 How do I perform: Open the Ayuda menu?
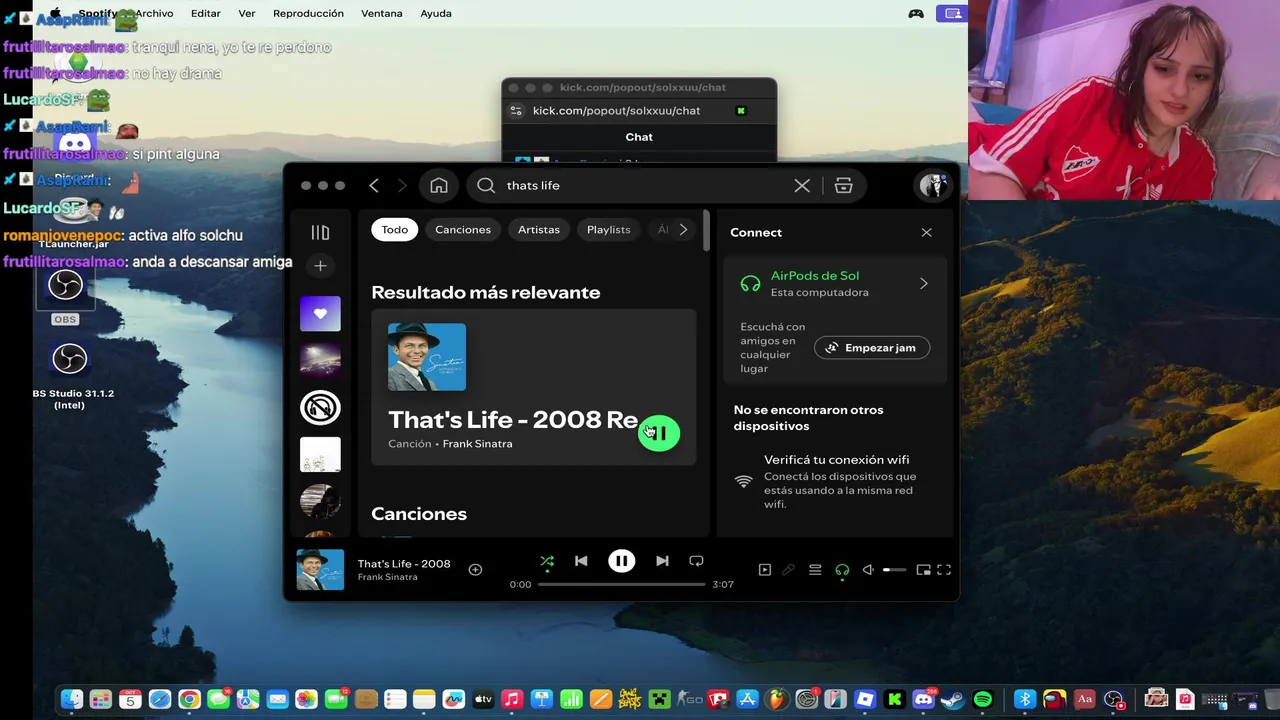pos(436,13)
